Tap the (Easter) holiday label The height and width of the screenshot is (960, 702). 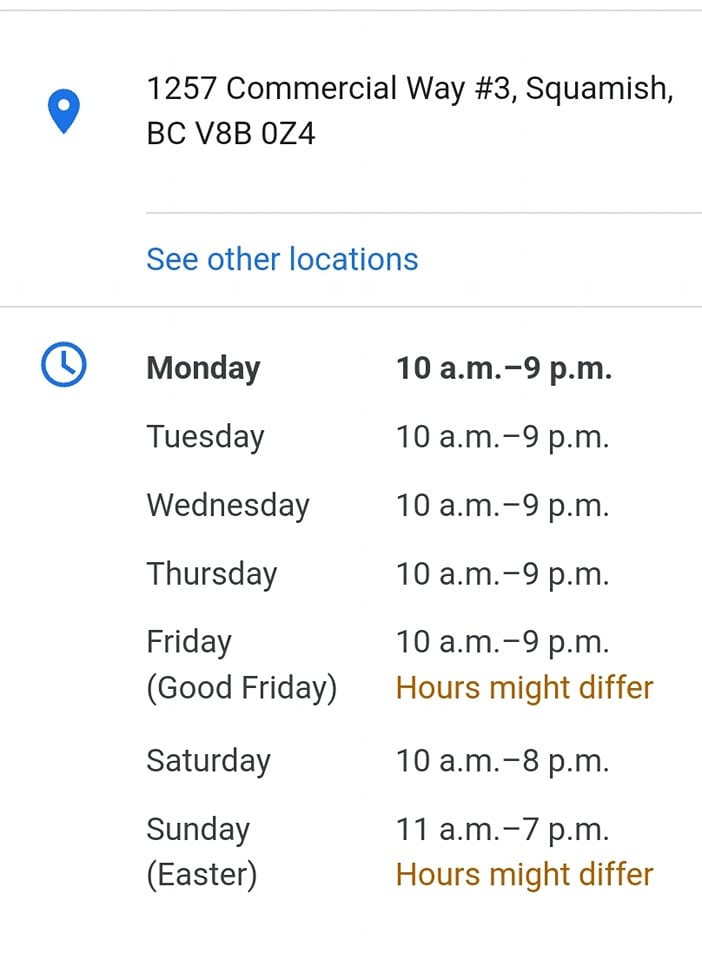(x=201, y=874)
